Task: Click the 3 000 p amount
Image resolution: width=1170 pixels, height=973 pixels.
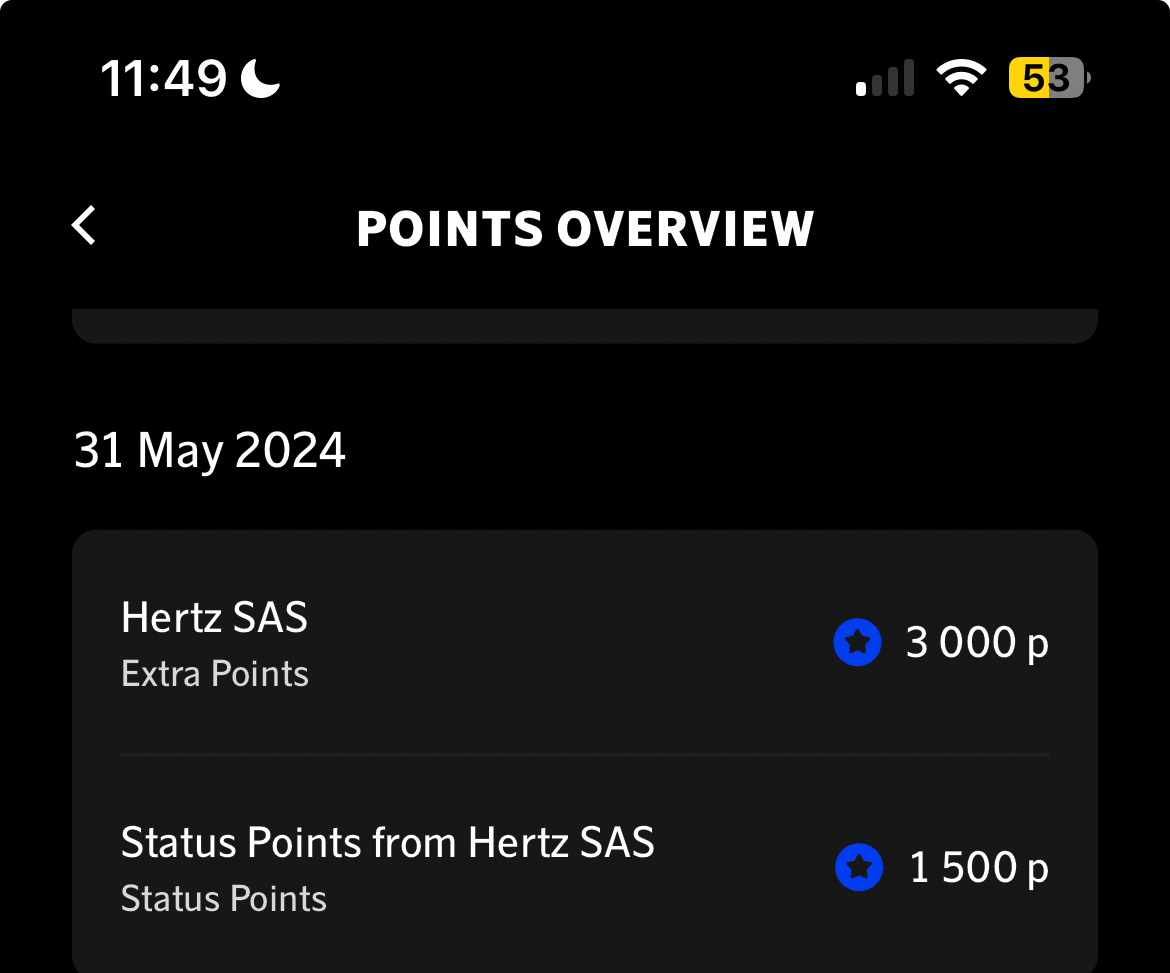Action: (977, 642)
